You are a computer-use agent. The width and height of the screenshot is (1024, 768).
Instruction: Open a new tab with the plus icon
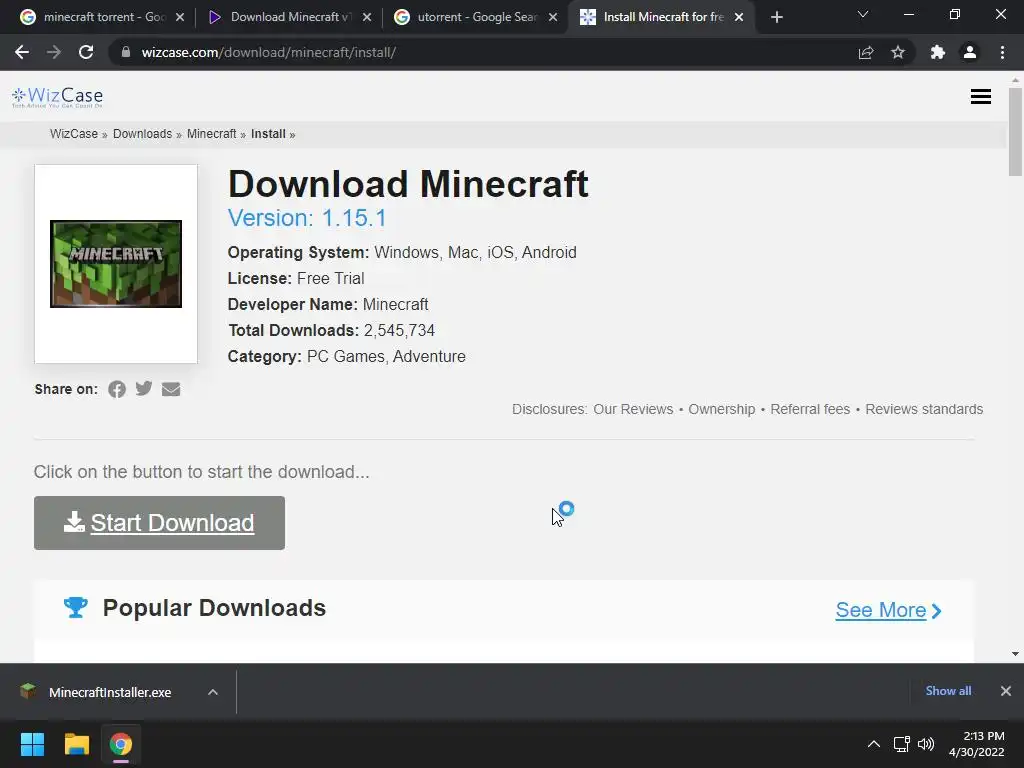click(x=776, y=17)
